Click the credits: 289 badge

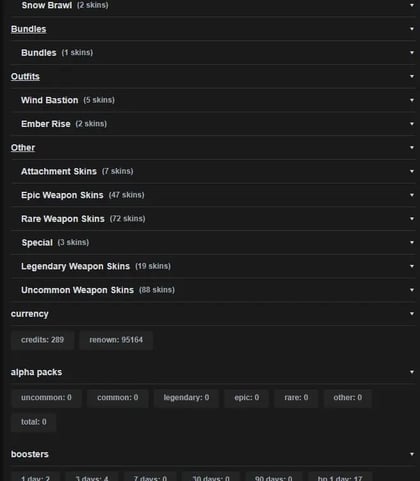(x=42, y=340)
